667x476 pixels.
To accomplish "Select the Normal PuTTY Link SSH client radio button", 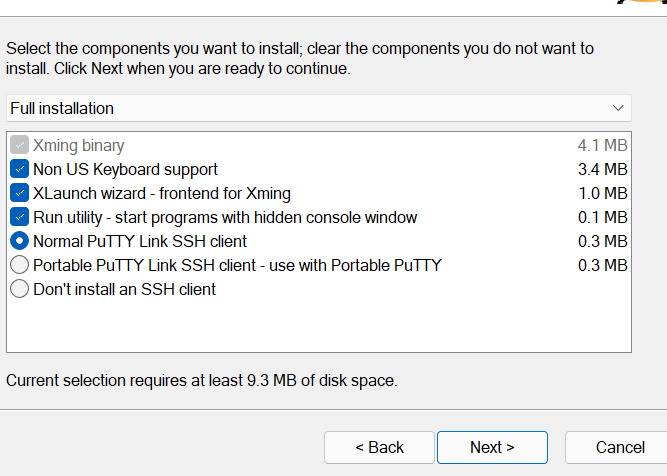I will click(19, 241).
